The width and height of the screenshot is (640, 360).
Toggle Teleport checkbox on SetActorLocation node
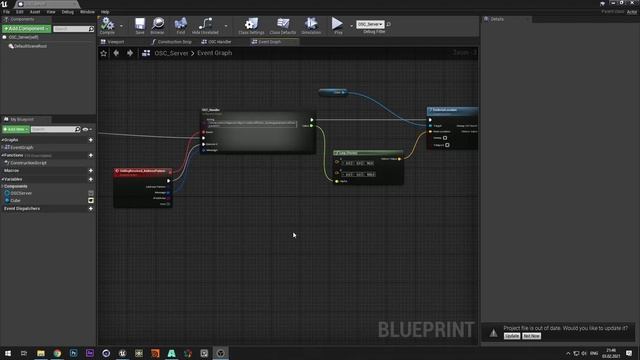(x=447, y=145)
